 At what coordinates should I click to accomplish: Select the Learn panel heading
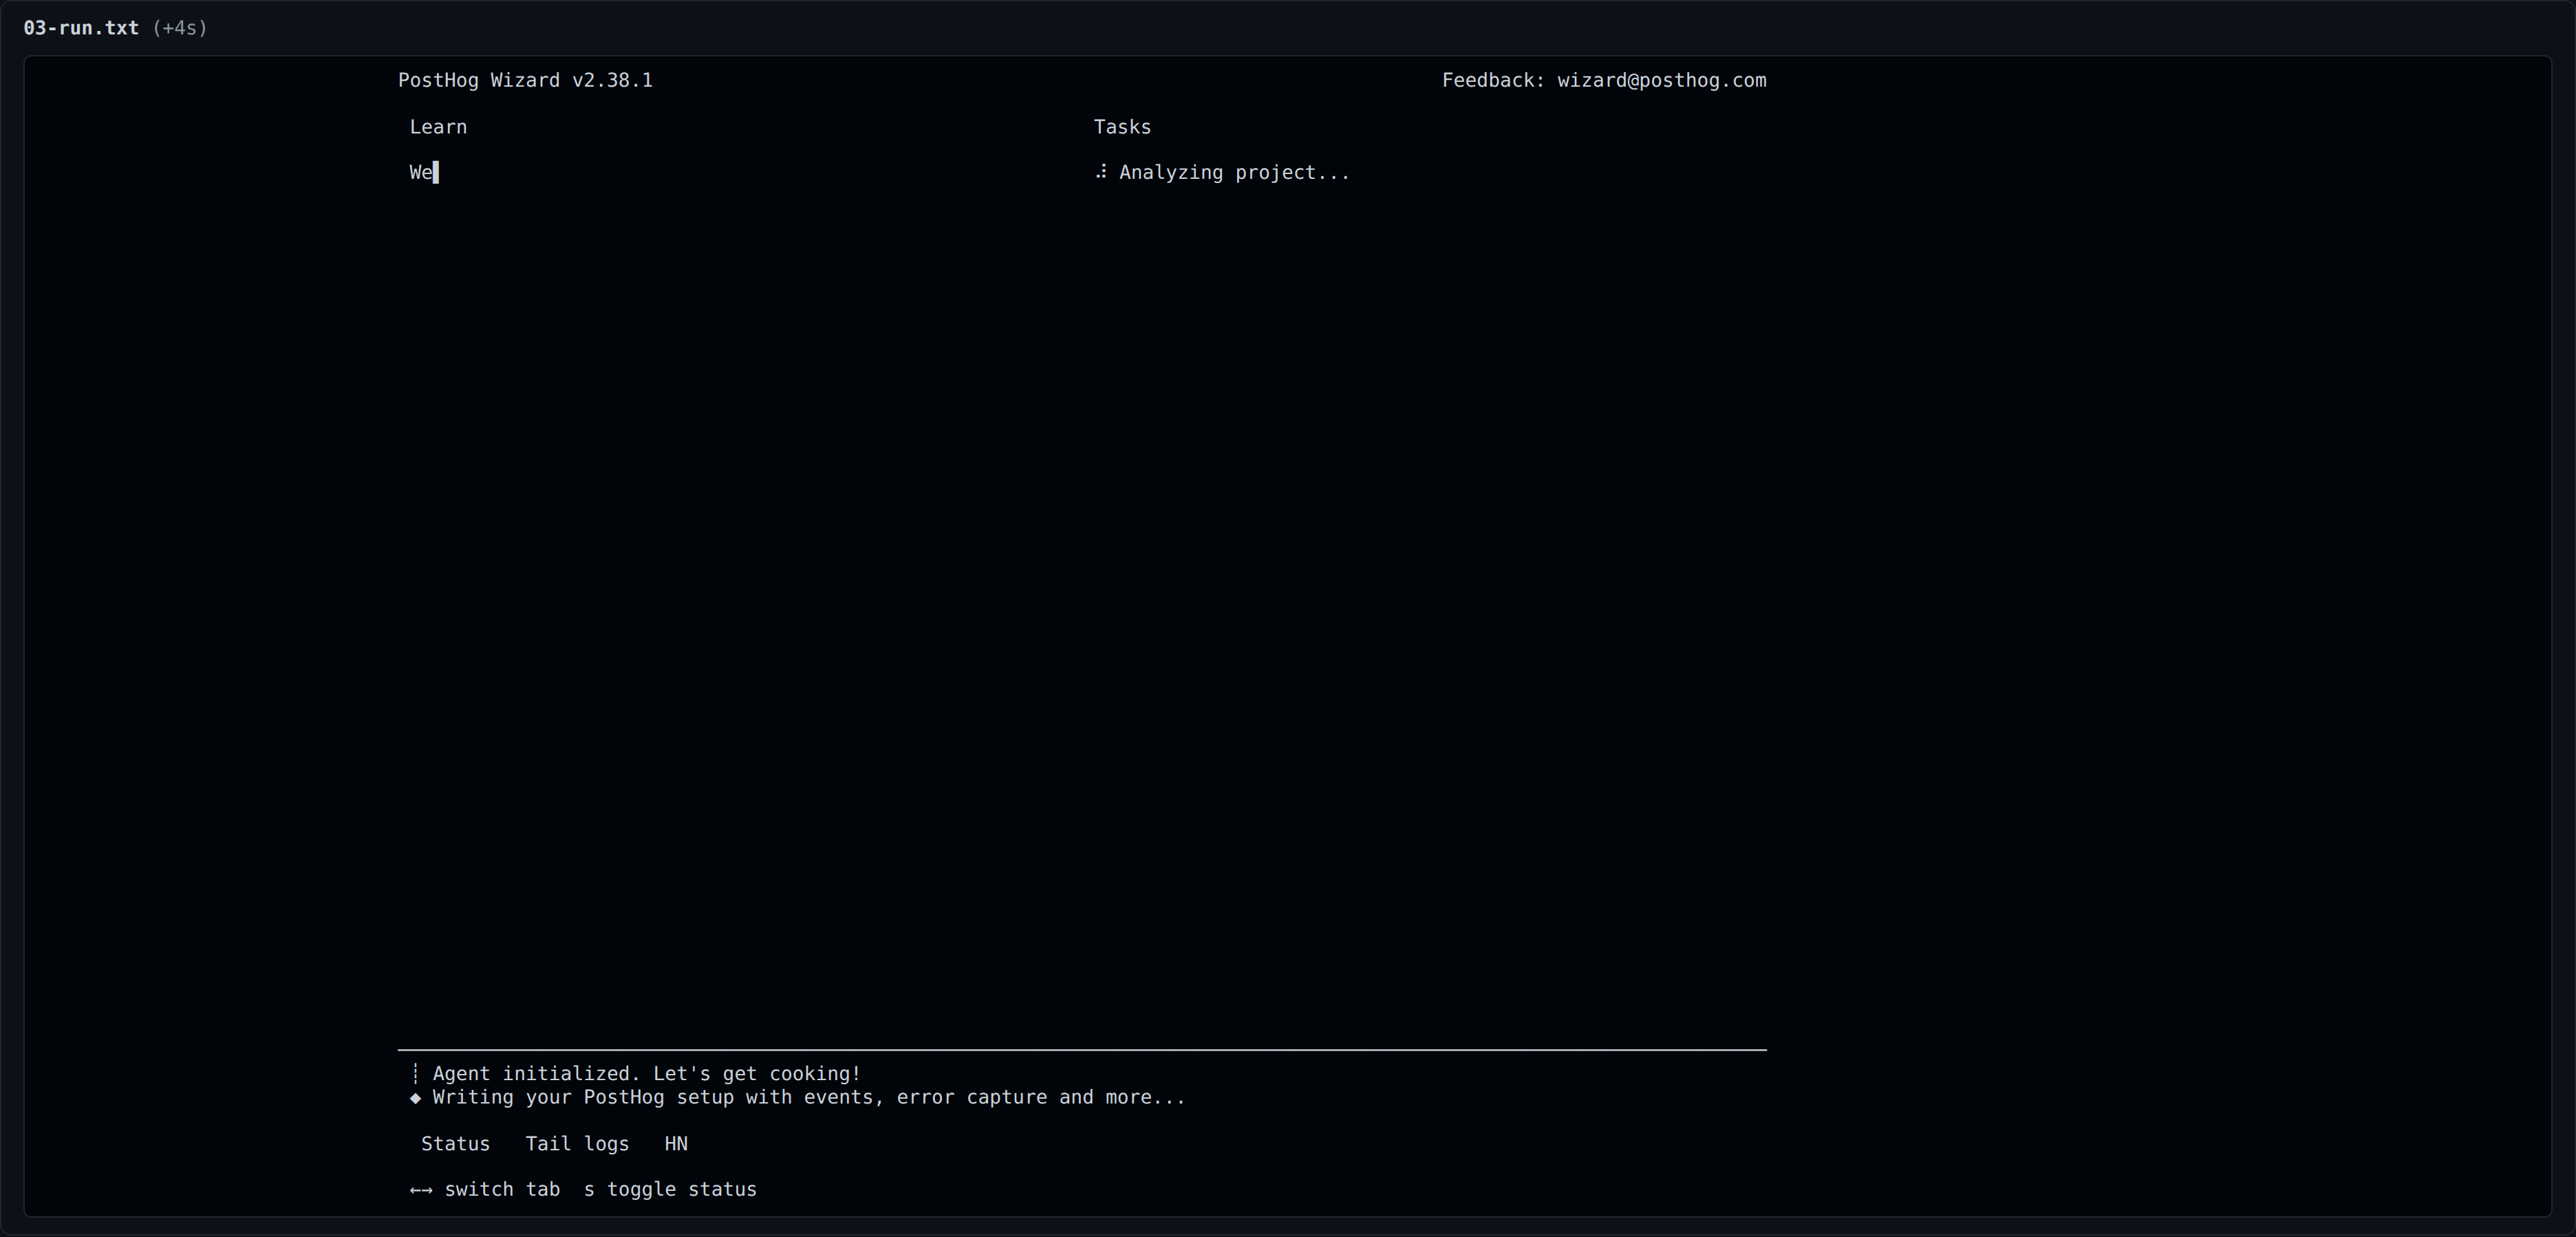coord(438,127)
